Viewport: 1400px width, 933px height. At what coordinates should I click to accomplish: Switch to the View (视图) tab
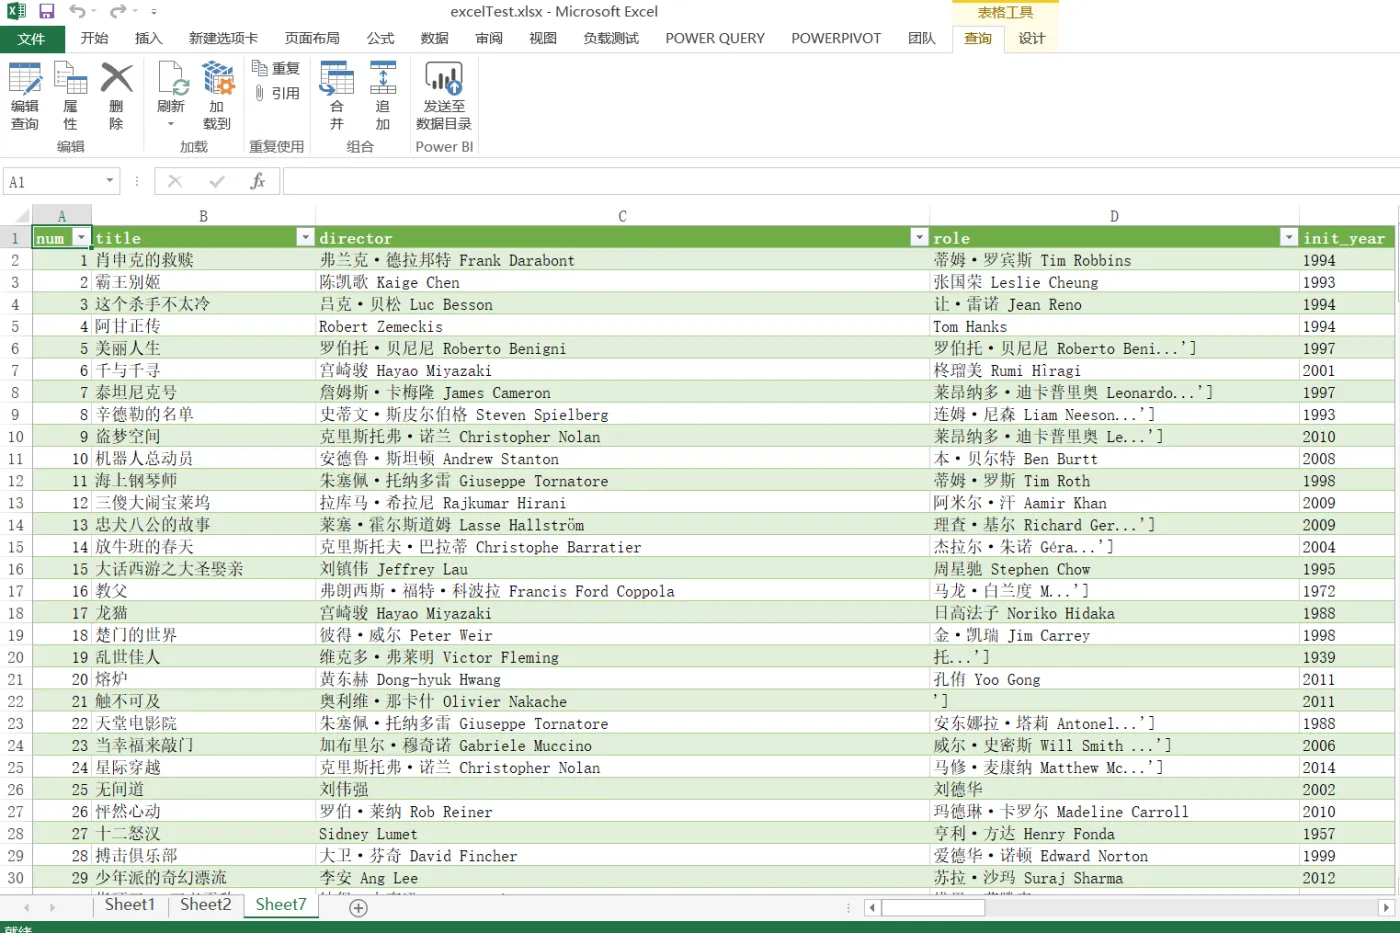(x=543, y=38)
